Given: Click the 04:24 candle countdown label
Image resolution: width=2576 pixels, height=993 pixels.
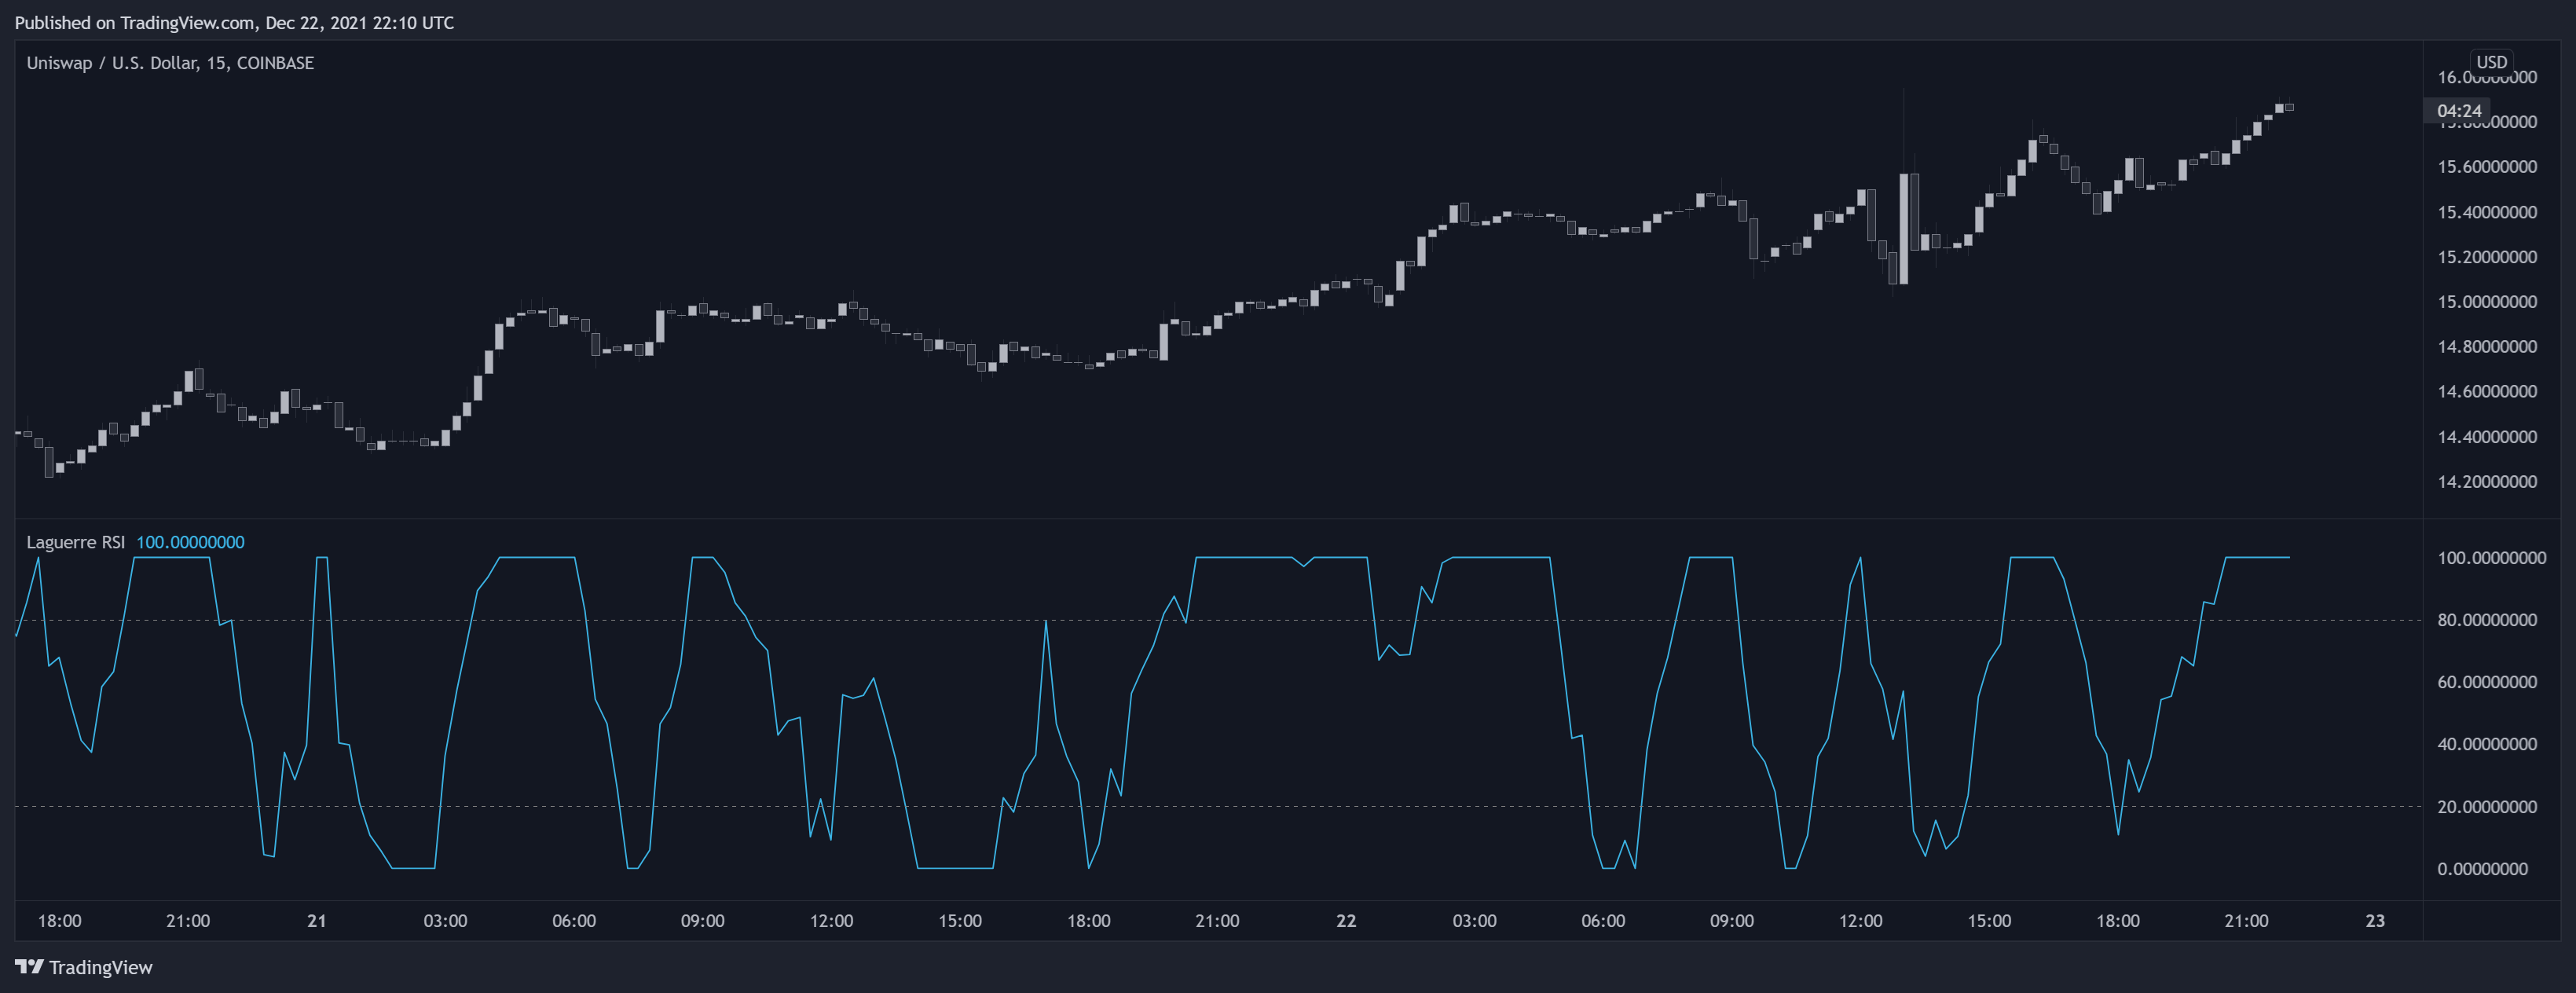Looking at the screenshot, I should tap(2458, 111).
